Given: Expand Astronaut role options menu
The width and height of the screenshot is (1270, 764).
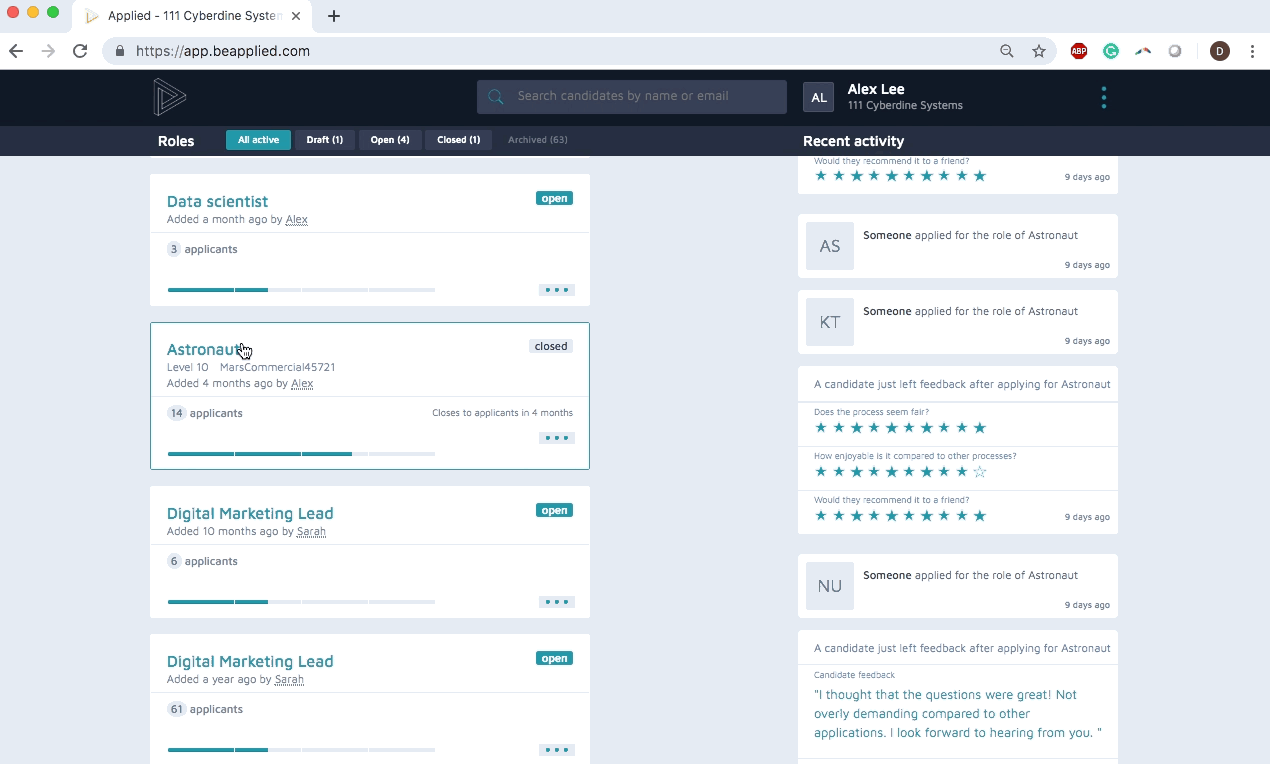Looking at the screenshot, I should tap(556, 438).
